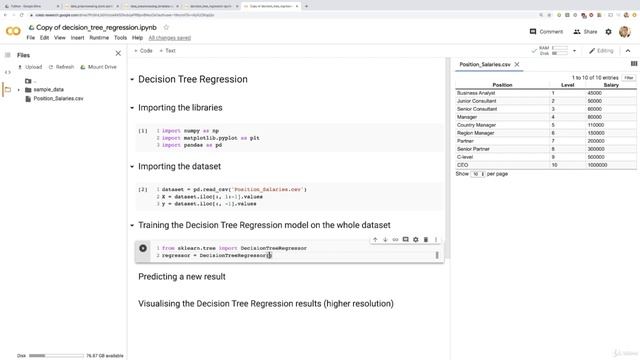Screen dimensions: 640x360
Task: Run the DecisionTreeRegressor code cell
Action: tap(143, 248)
